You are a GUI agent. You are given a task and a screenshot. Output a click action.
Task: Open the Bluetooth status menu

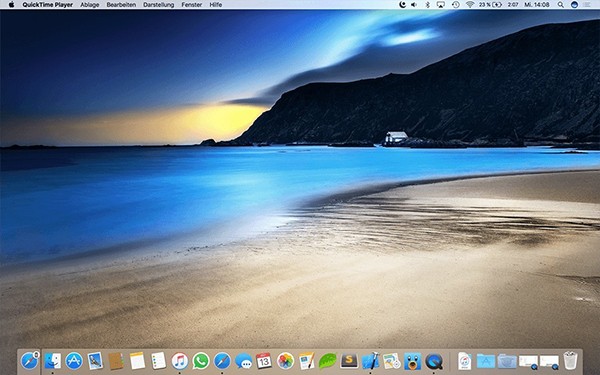point(428,5)
